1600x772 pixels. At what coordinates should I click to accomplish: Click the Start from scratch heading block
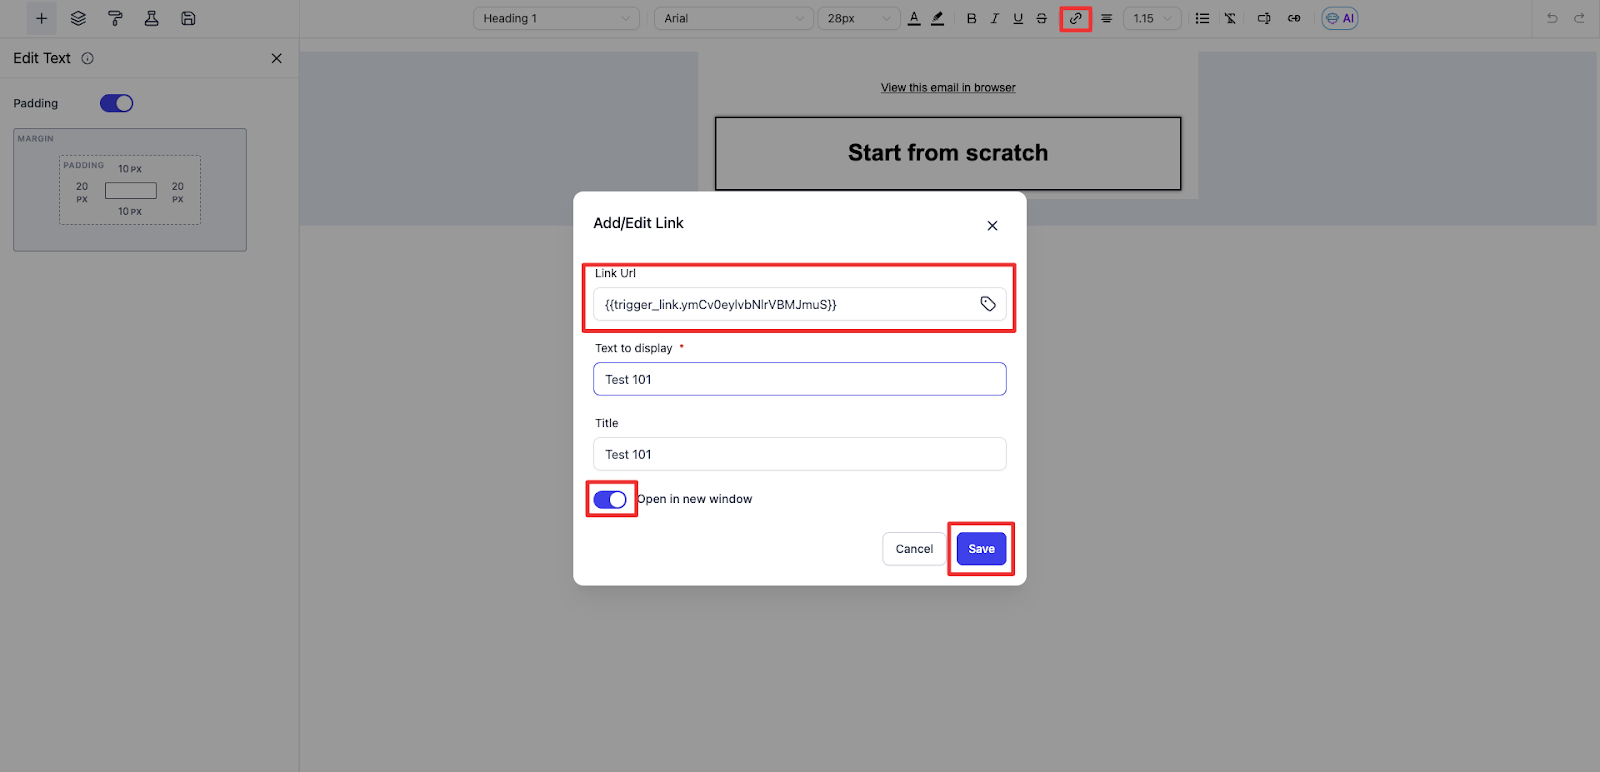point(948,153)
